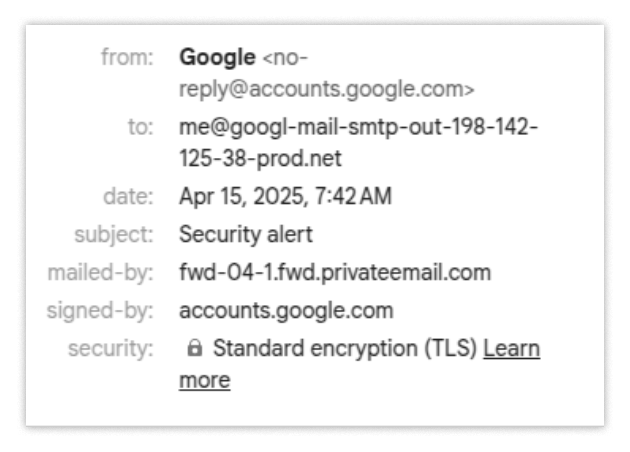Click the recipient address starting with me@googl-mail
630x452 pixels.
click(358, 129)
